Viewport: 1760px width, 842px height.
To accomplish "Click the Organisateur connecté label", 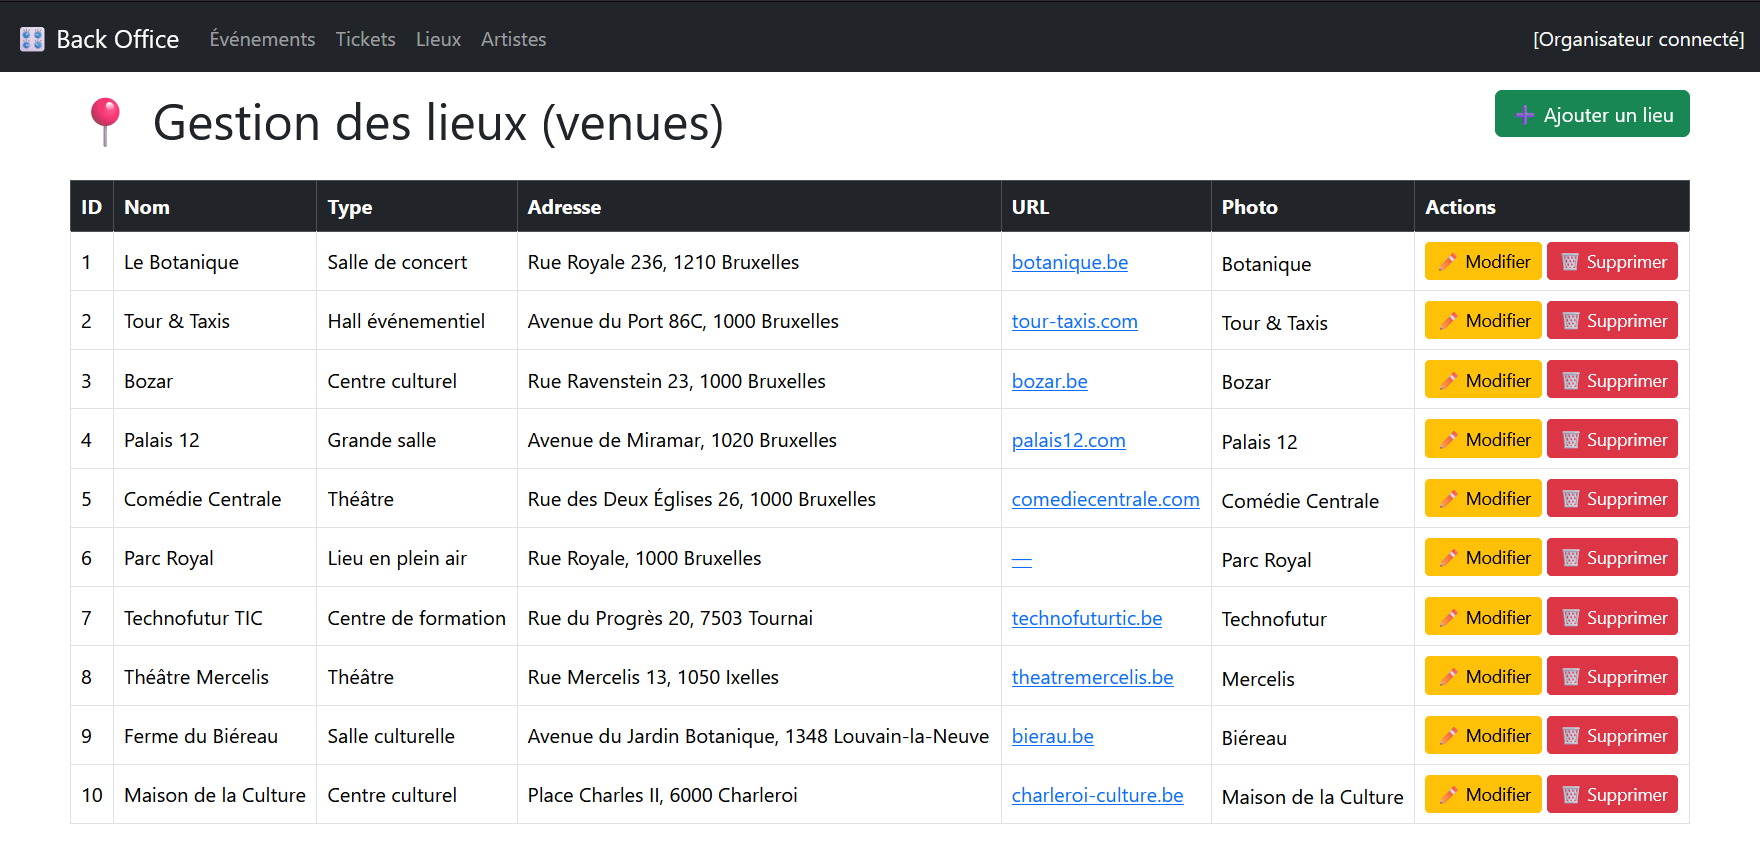I will 1638,39.
